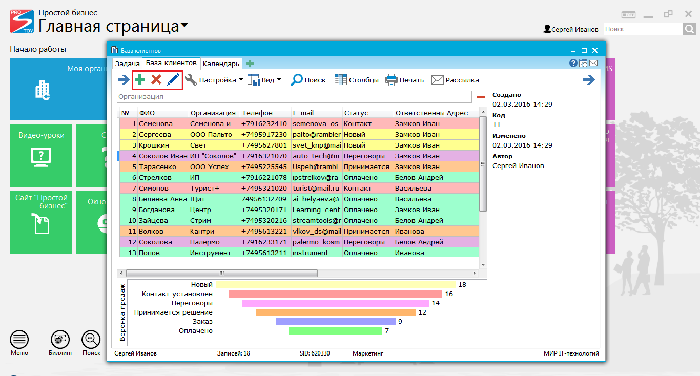Click the yellow Новый funnel bar
The height and width of the screenshot is (376, 700).
point(336,284)
